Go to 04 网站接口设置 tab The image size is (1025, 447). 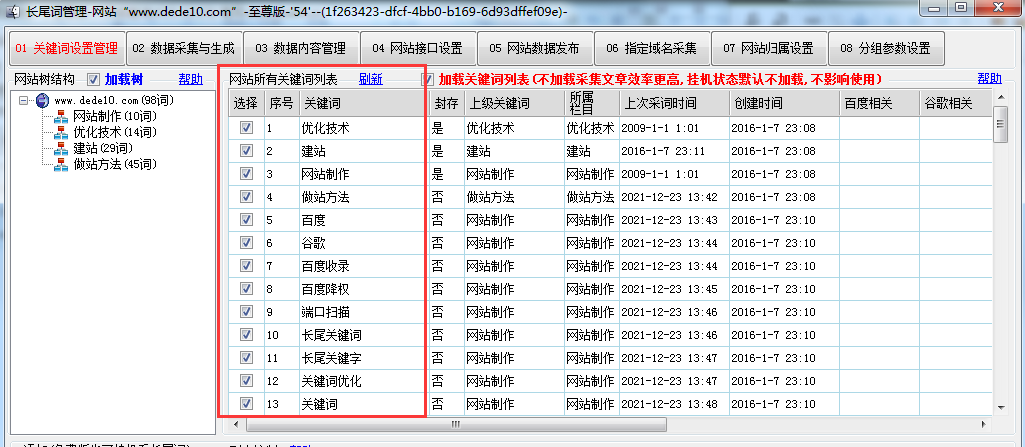pyautogui.click(x=418, y=48)
